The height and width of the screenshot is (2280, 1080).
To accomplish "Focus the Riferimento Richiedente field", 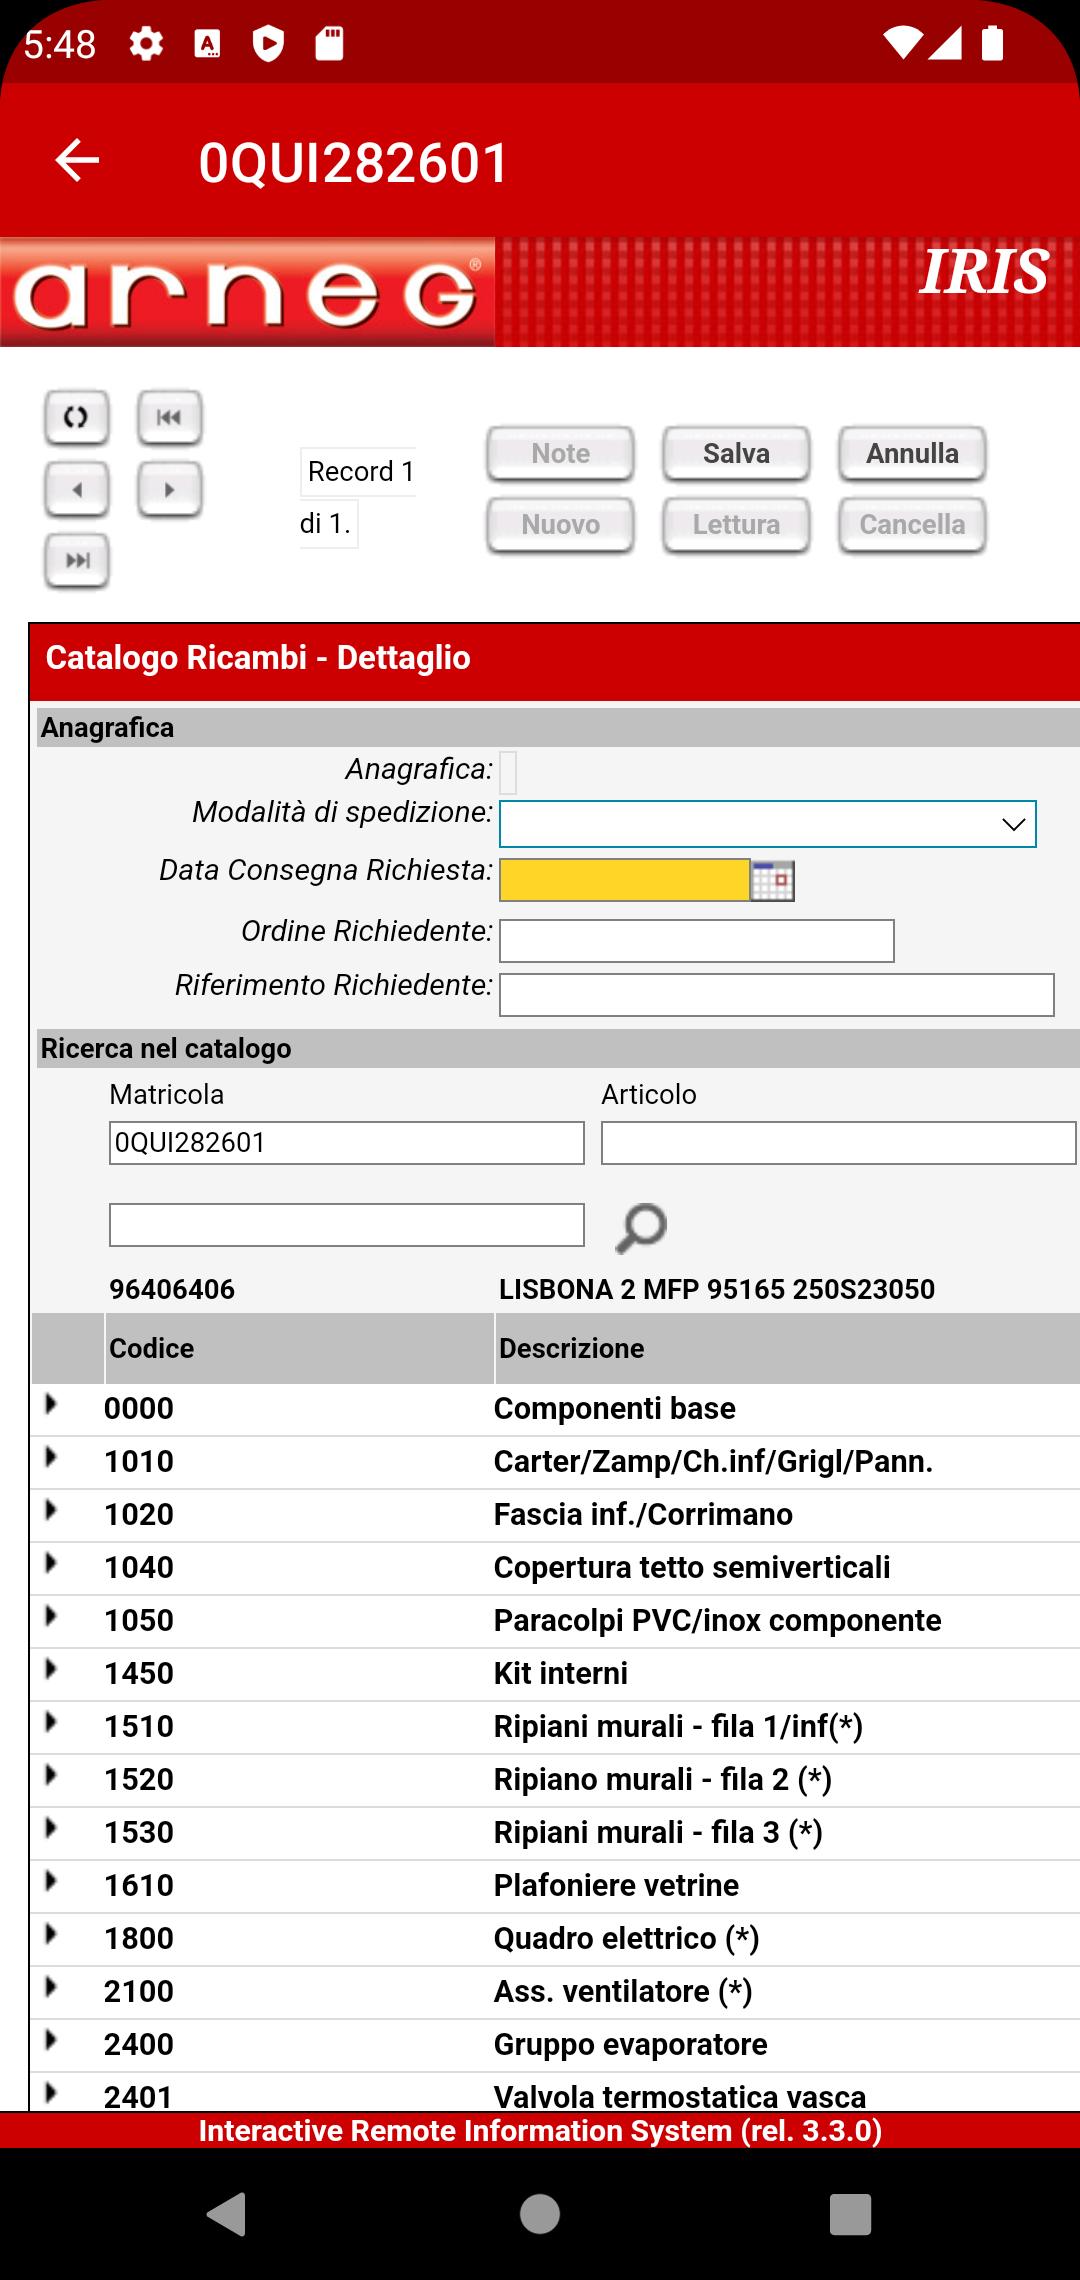I will tap(777, 995).
